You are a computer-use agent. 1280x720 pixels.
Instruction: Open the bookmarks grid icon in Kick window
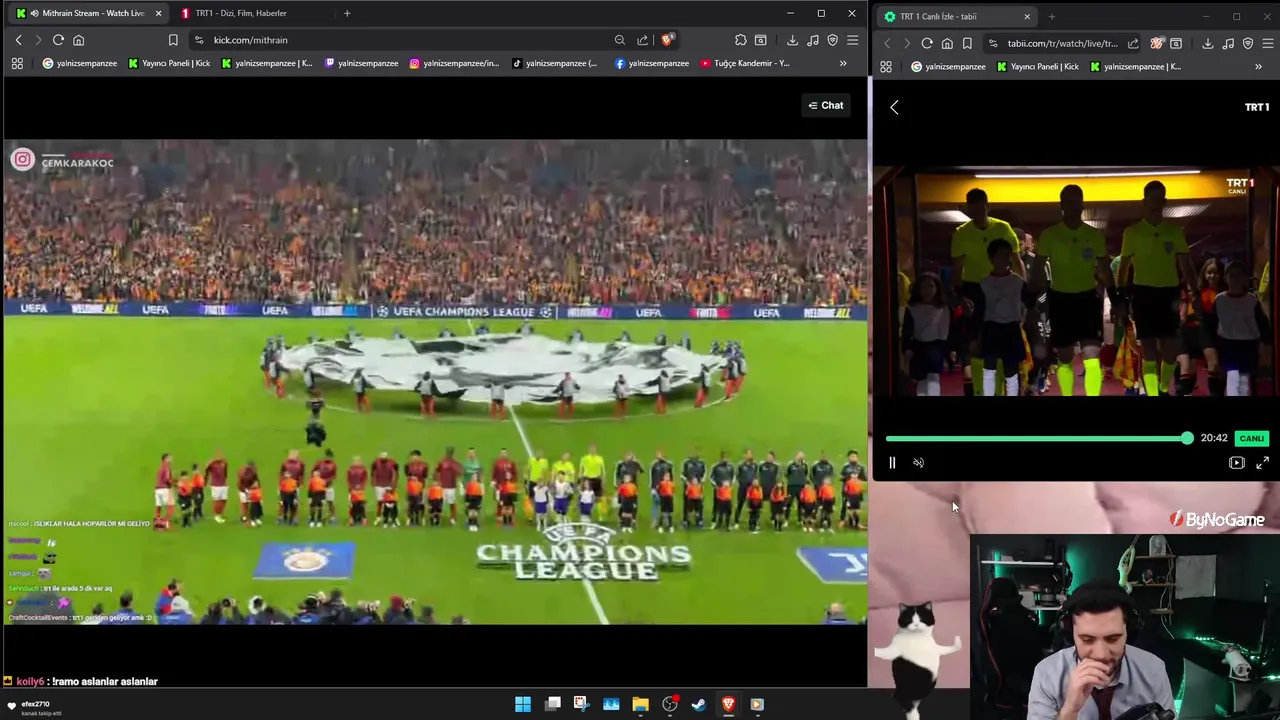click(17, 63)
